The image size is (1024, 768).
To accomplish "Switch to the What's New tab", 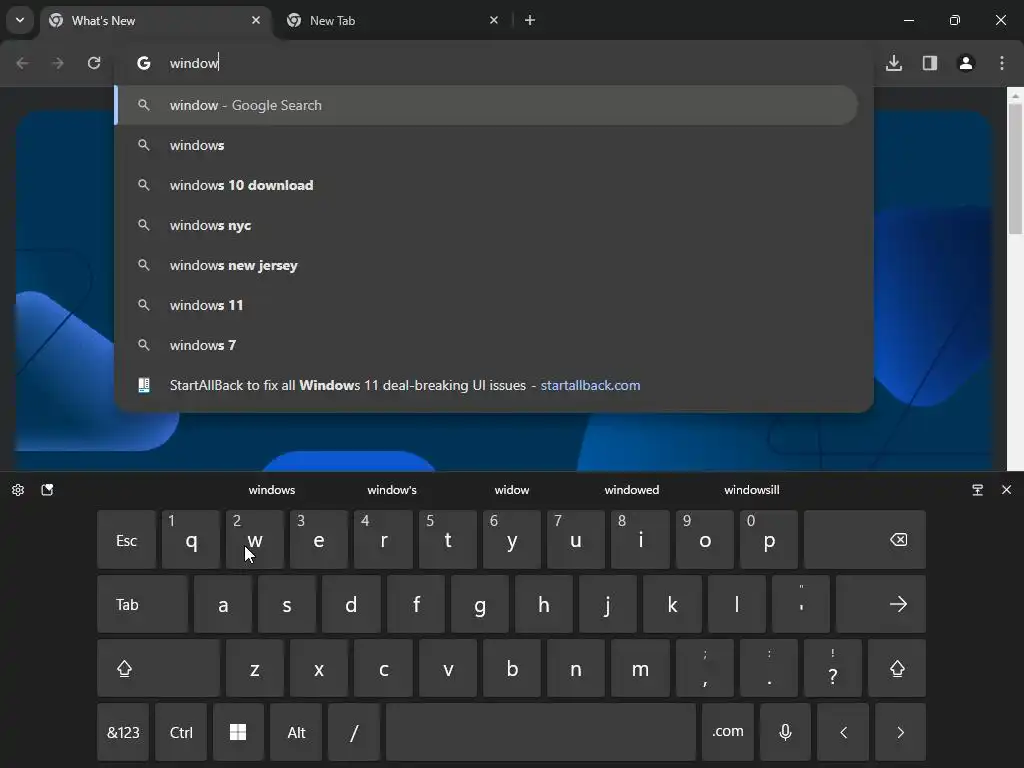I will pyautogui.click(x=155, y=20).
